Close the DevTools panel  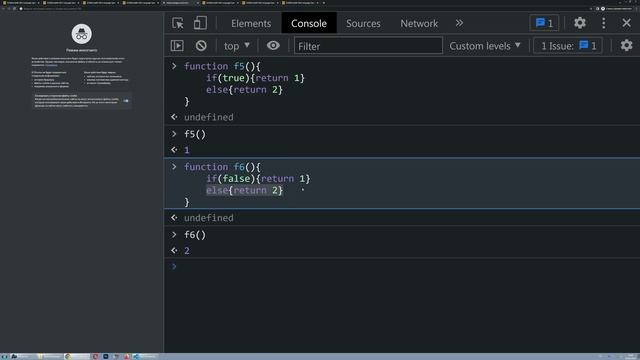coord(627,23)
